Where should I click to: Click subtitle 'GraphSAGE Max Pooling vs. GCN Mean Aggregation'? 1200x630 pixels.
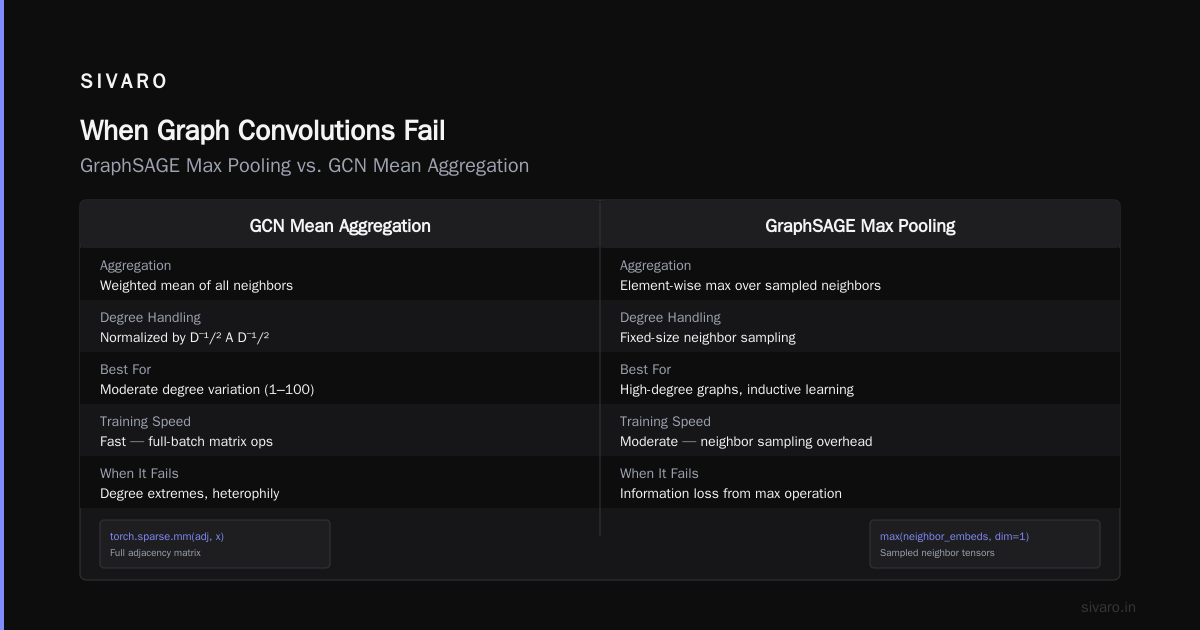(x=305, y=166)
